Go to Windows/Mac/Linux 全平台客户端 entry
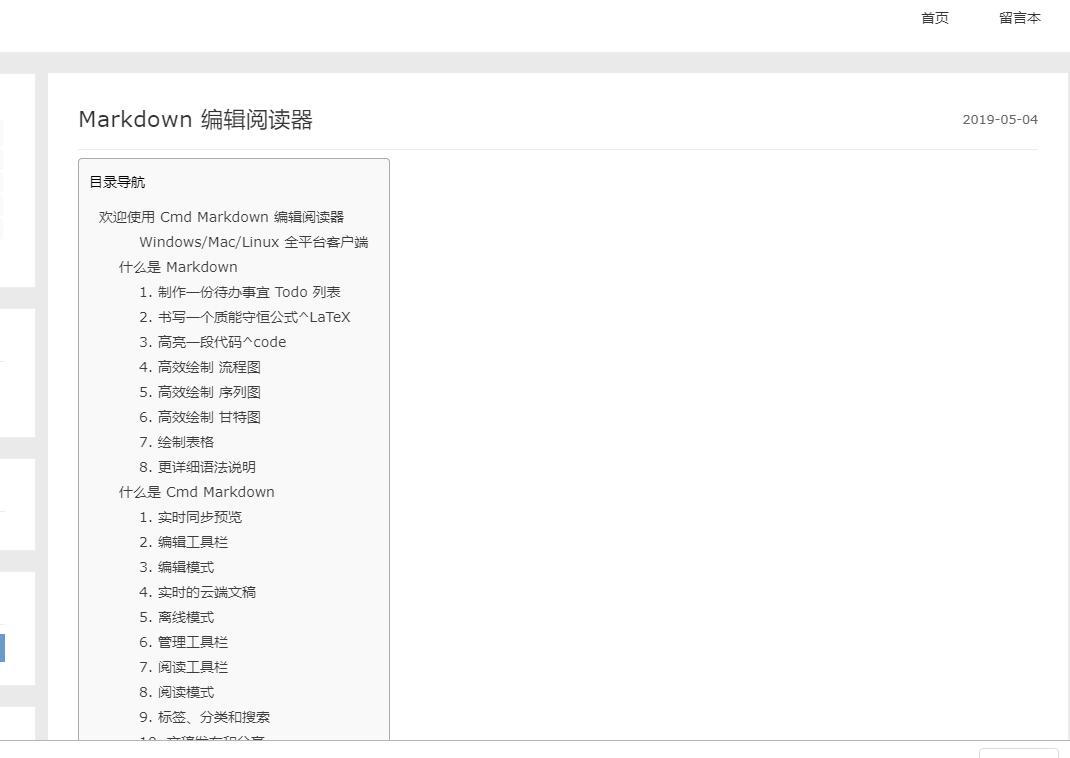 point(253,242)
